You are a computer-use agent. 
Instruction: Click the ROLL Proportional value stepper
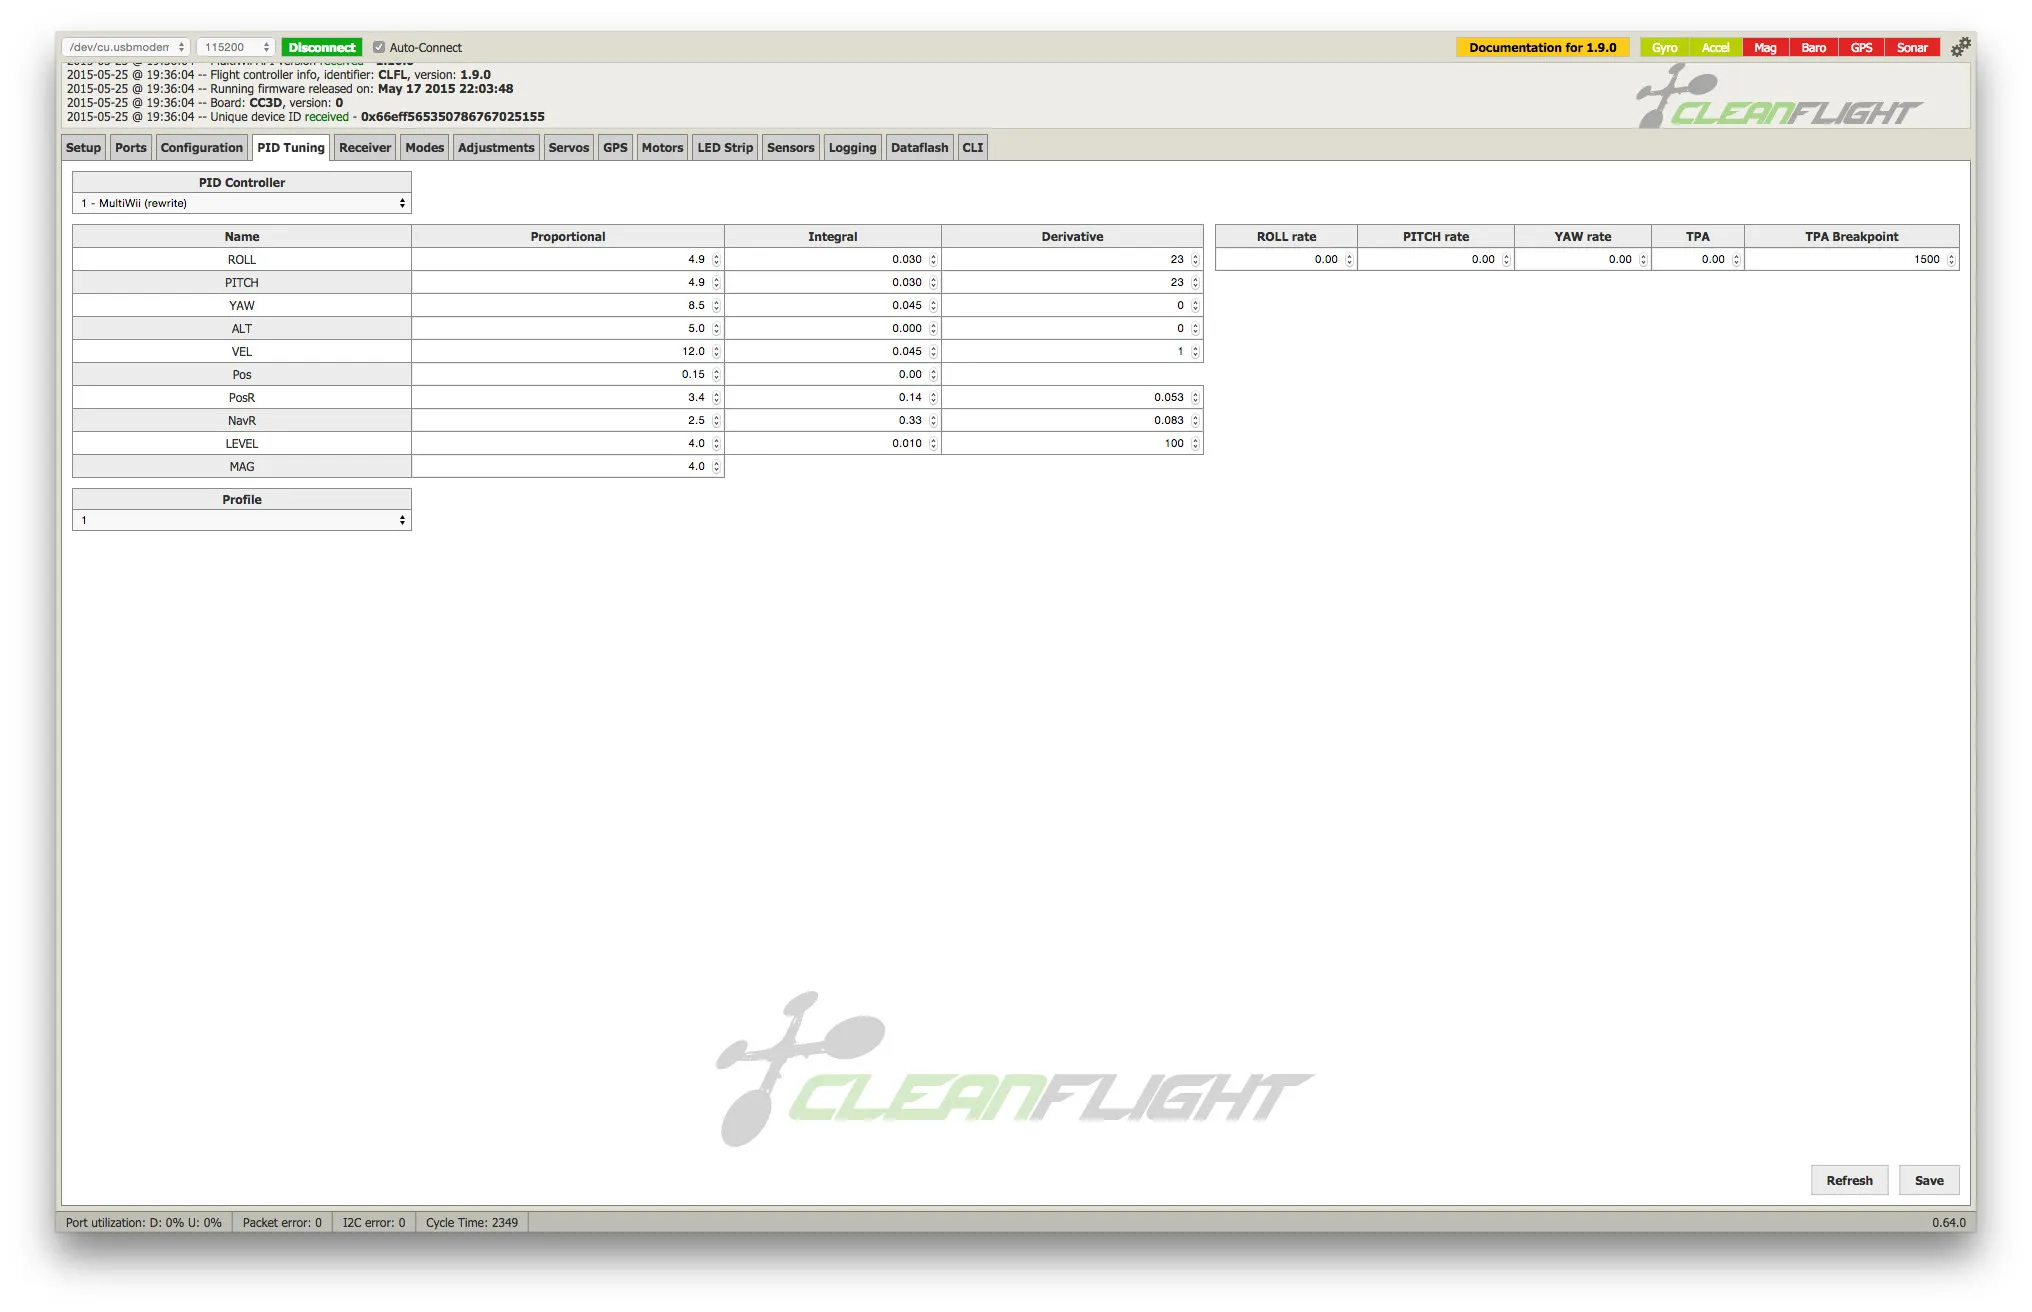pos(716,260)
